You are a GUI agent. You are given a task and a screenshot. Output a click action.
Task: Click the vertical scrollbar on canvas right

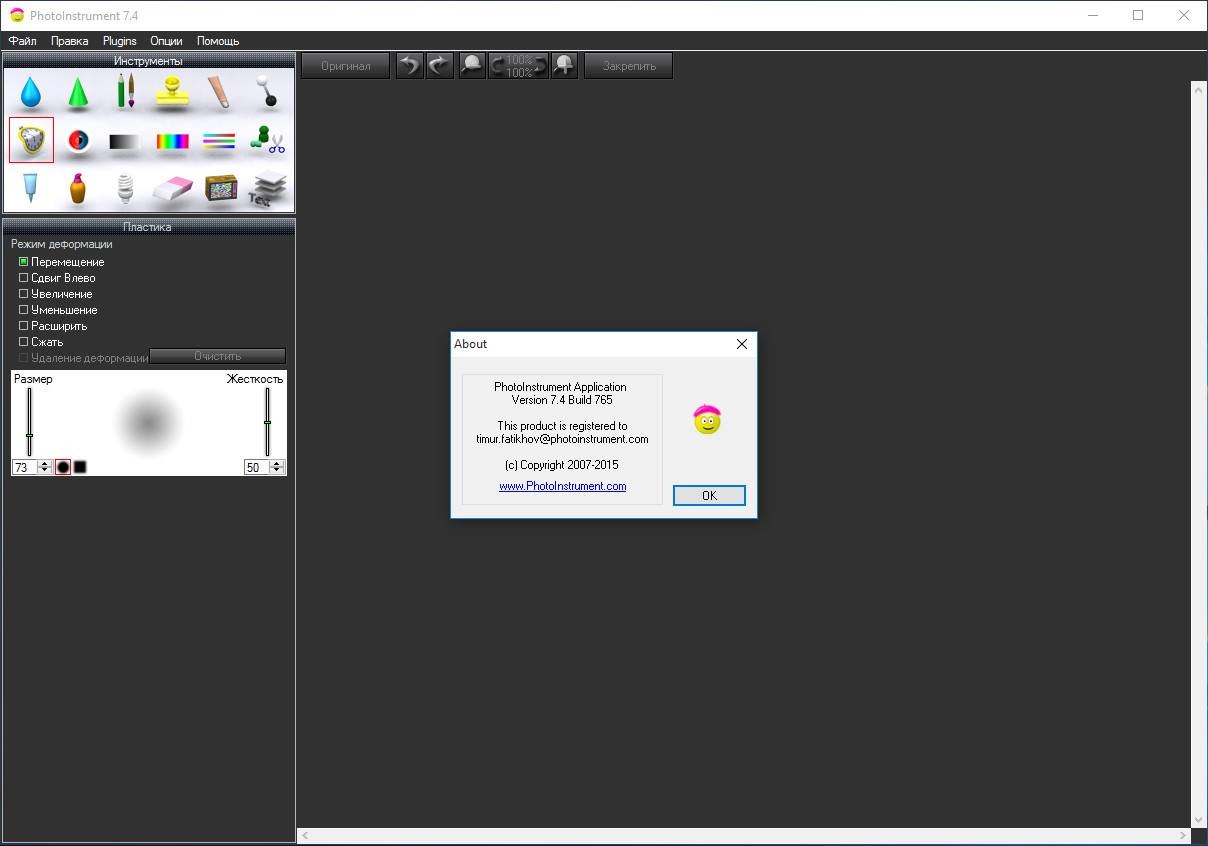[1199, 454]
